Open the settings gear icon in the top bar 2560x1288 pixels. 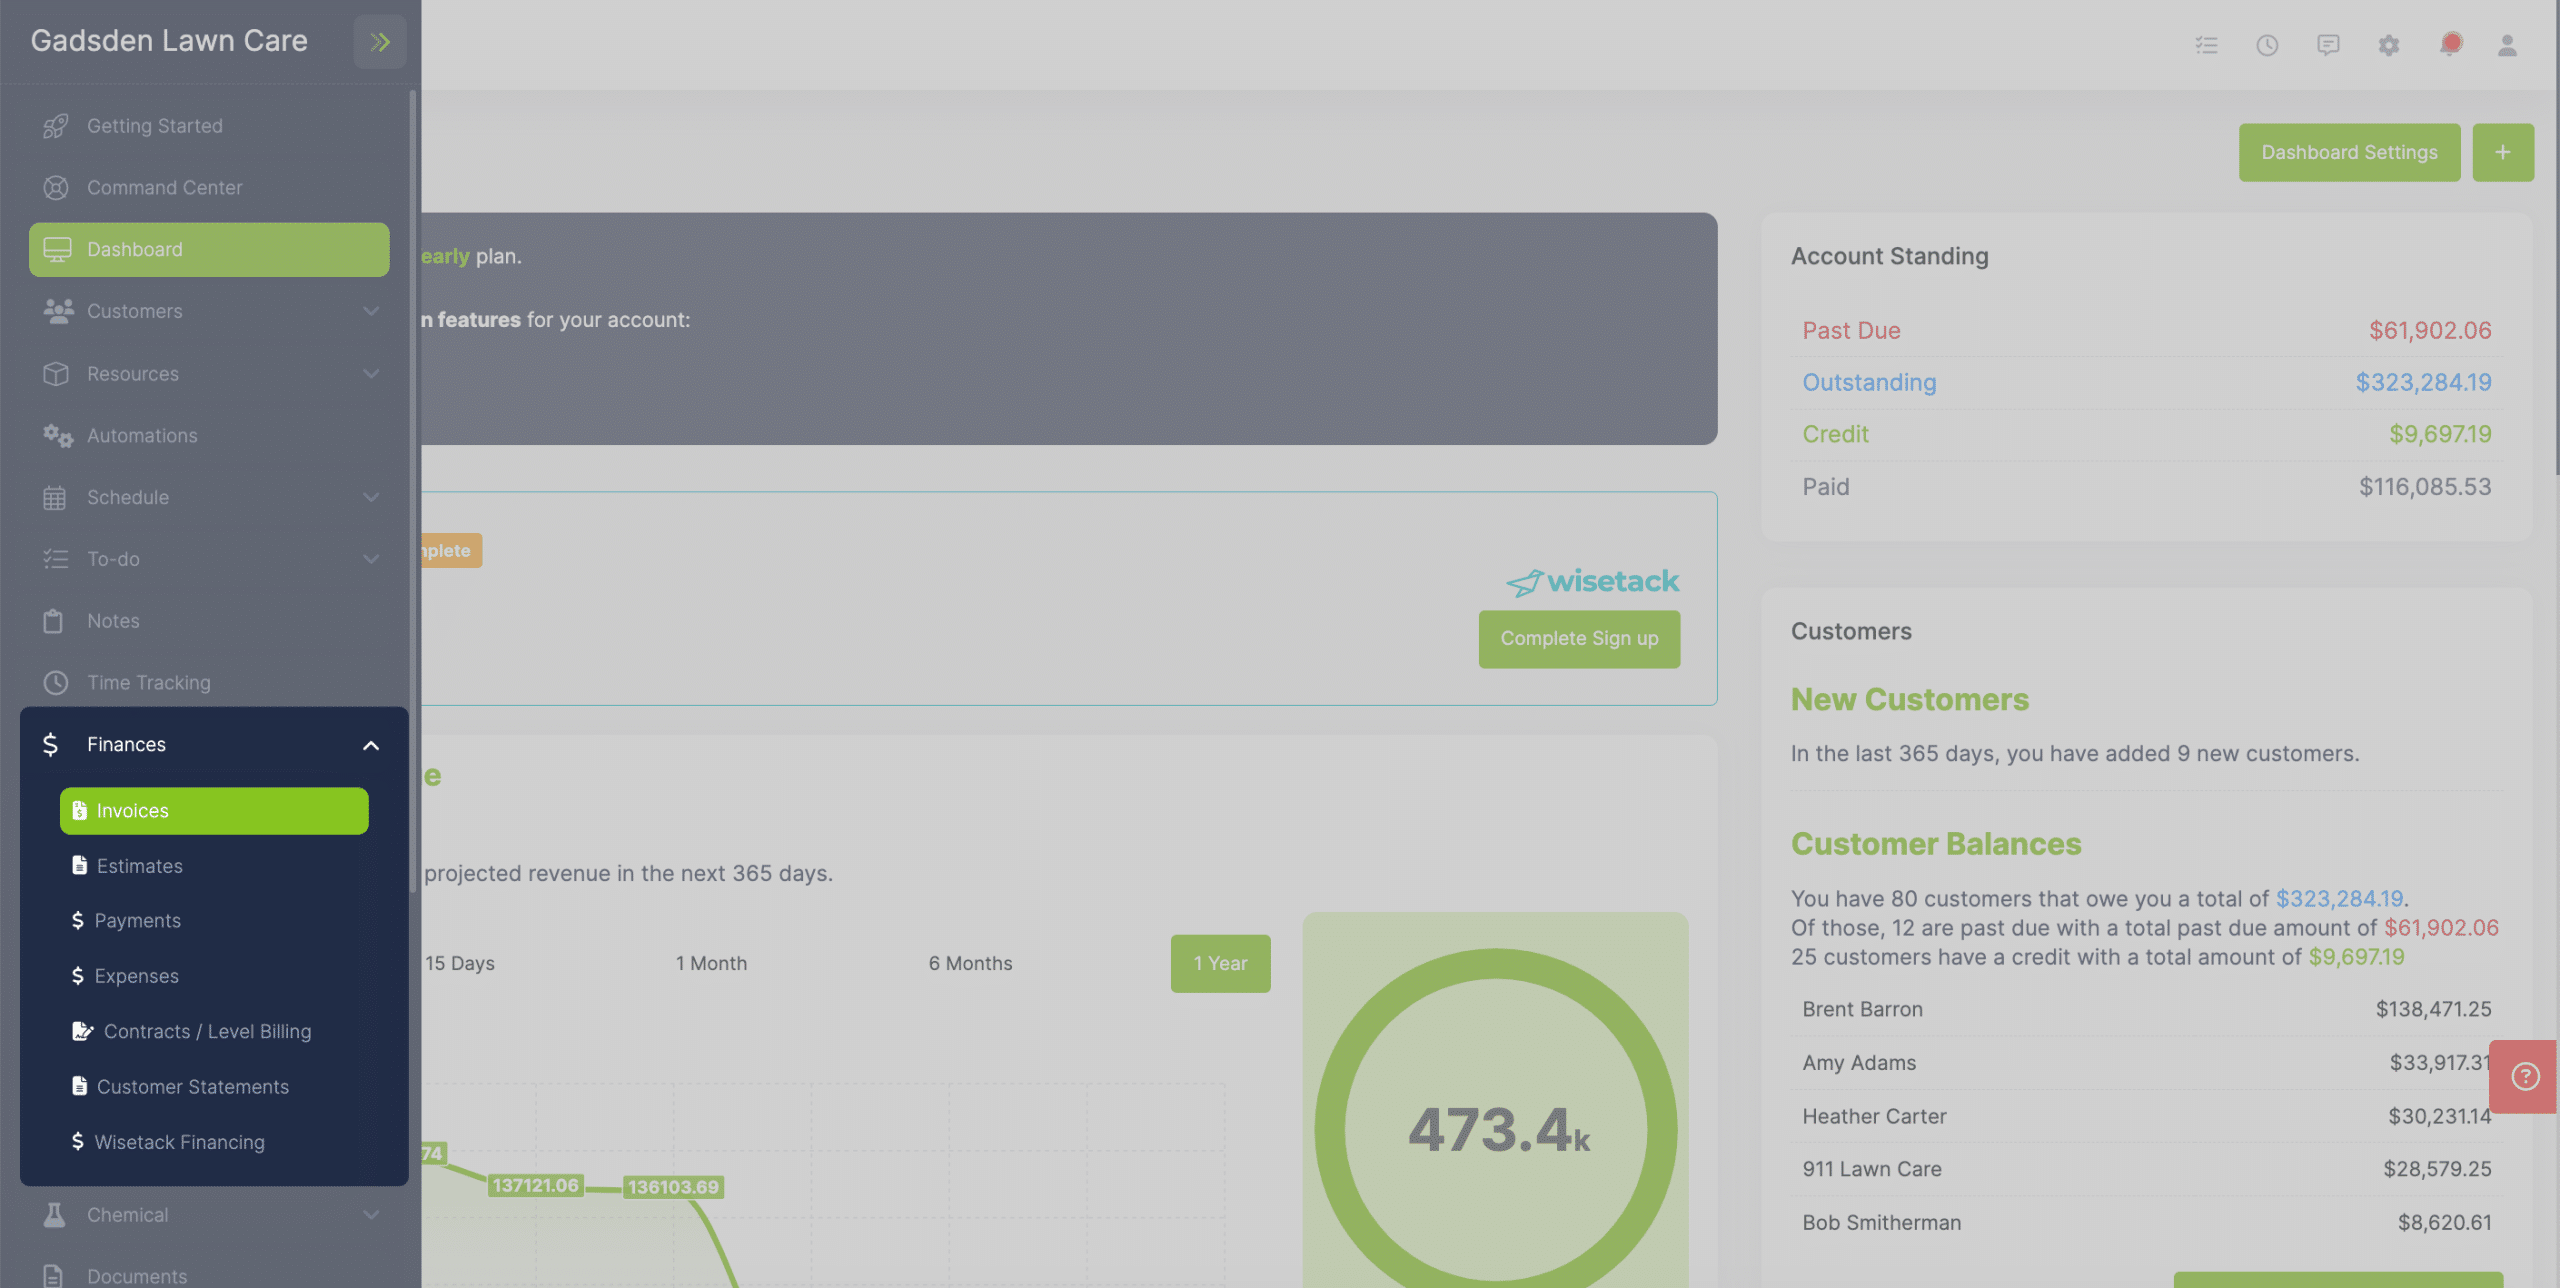click(2388, 45)
